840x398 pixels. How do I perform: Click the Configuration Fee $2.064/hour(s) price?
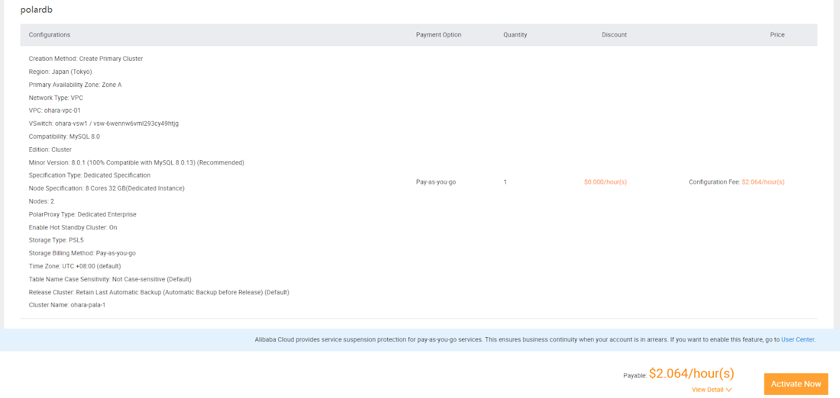click(x=737, y=182)
